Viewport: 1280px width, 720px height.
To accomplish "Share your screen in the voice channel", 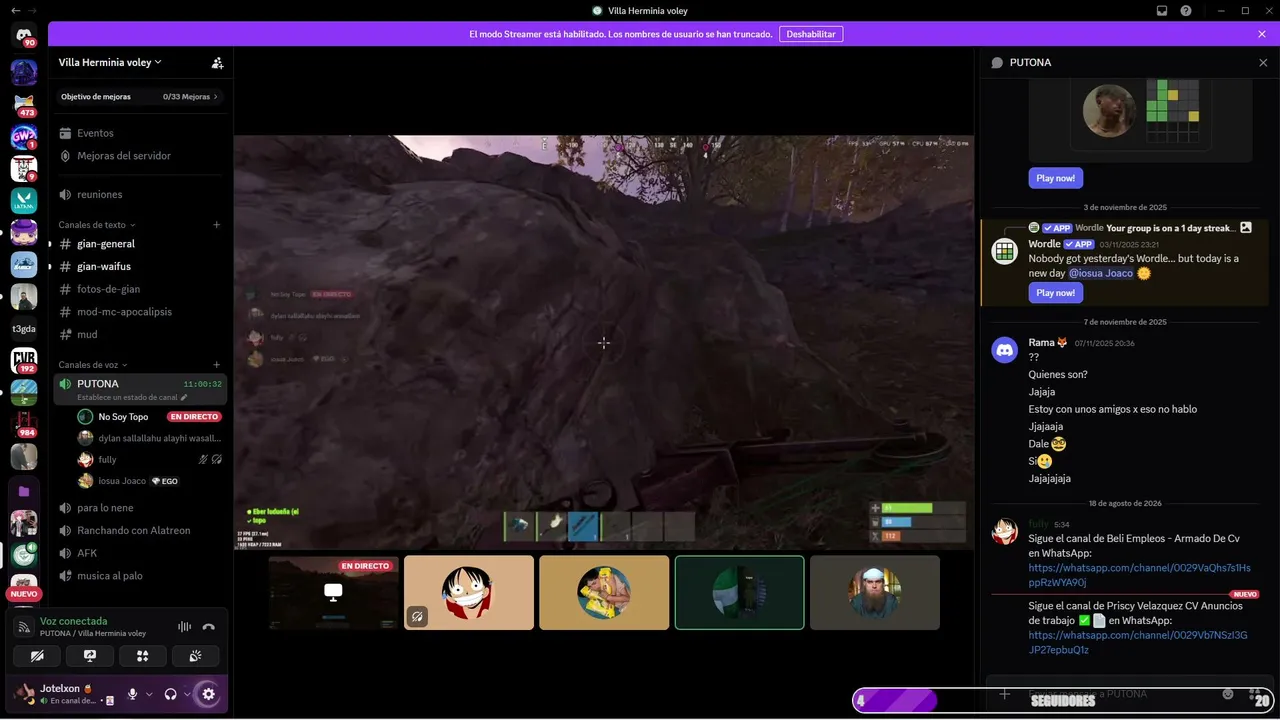I will tap(89, 656).
